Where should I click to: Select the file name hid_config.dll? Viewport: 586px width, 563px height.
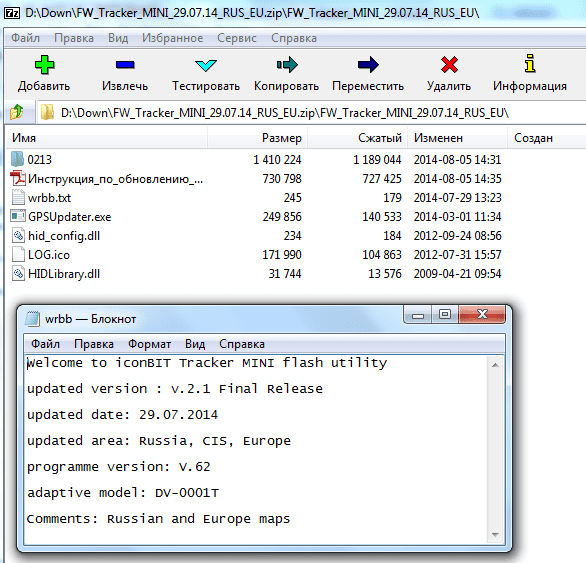tap(64, 236)
